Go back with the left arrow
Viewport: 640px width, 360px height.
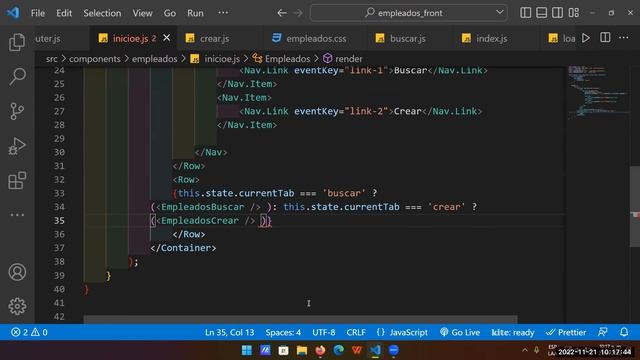click(282, 13)
